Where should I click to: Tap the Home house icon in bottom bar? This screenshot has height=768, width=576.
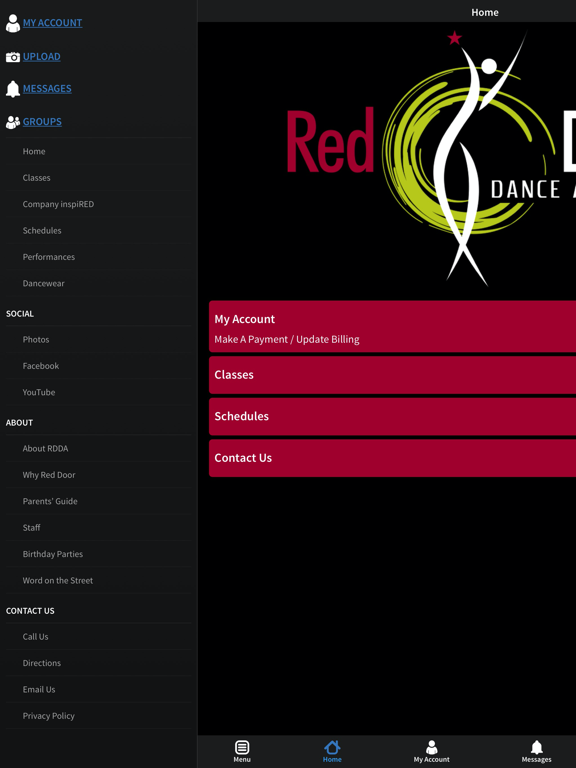coord(332,747)
